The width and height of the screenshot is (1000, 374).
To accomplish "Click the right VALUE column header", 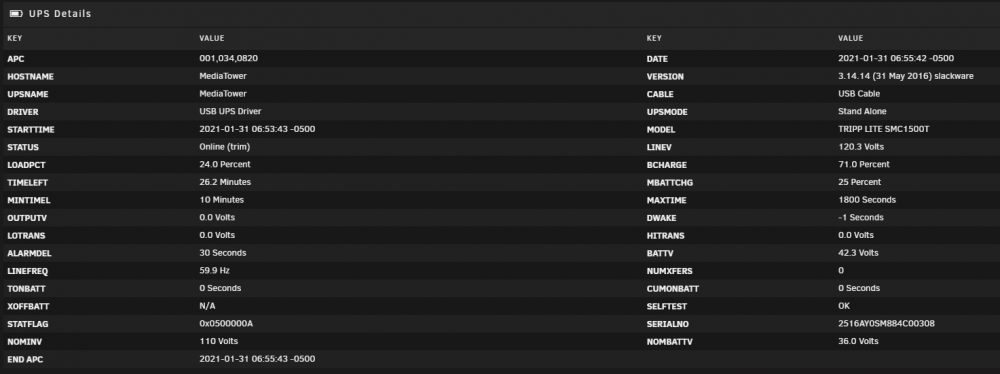I will tap(850, 38).
